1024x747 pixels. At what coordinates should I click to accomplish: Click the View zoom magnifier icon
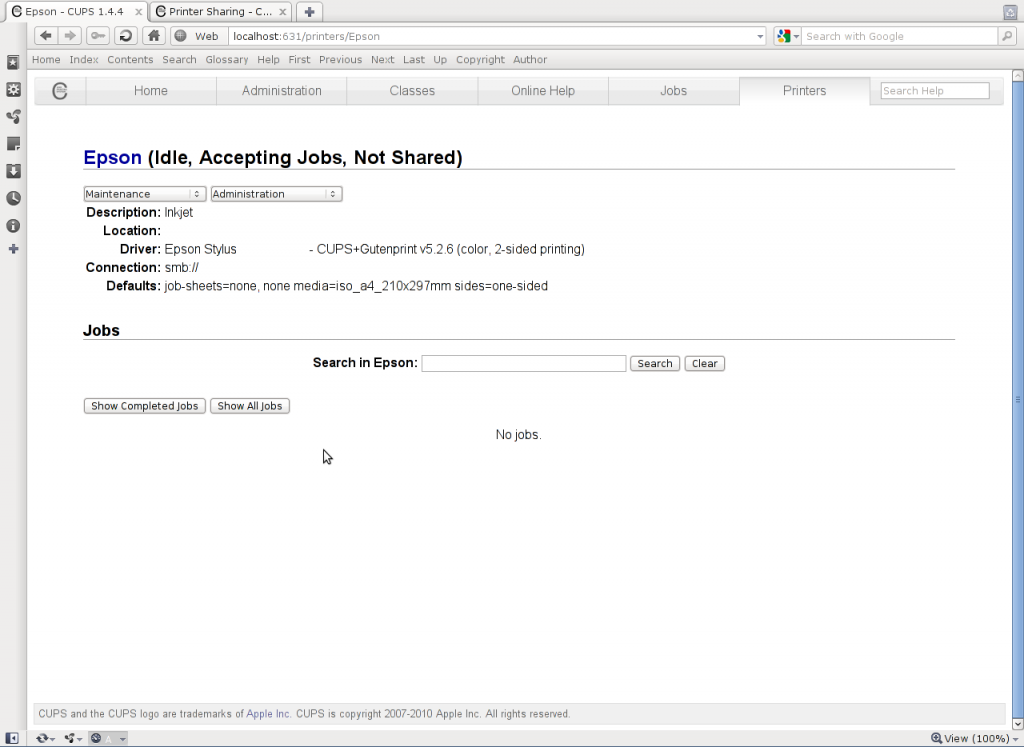click(x=936, y=738)
